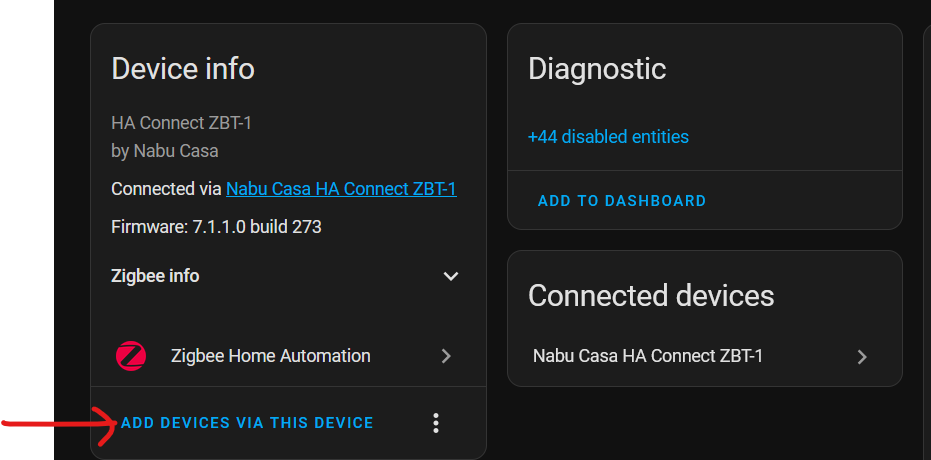
Task: Show the +44 disabled entities
Action: (608, 137)
